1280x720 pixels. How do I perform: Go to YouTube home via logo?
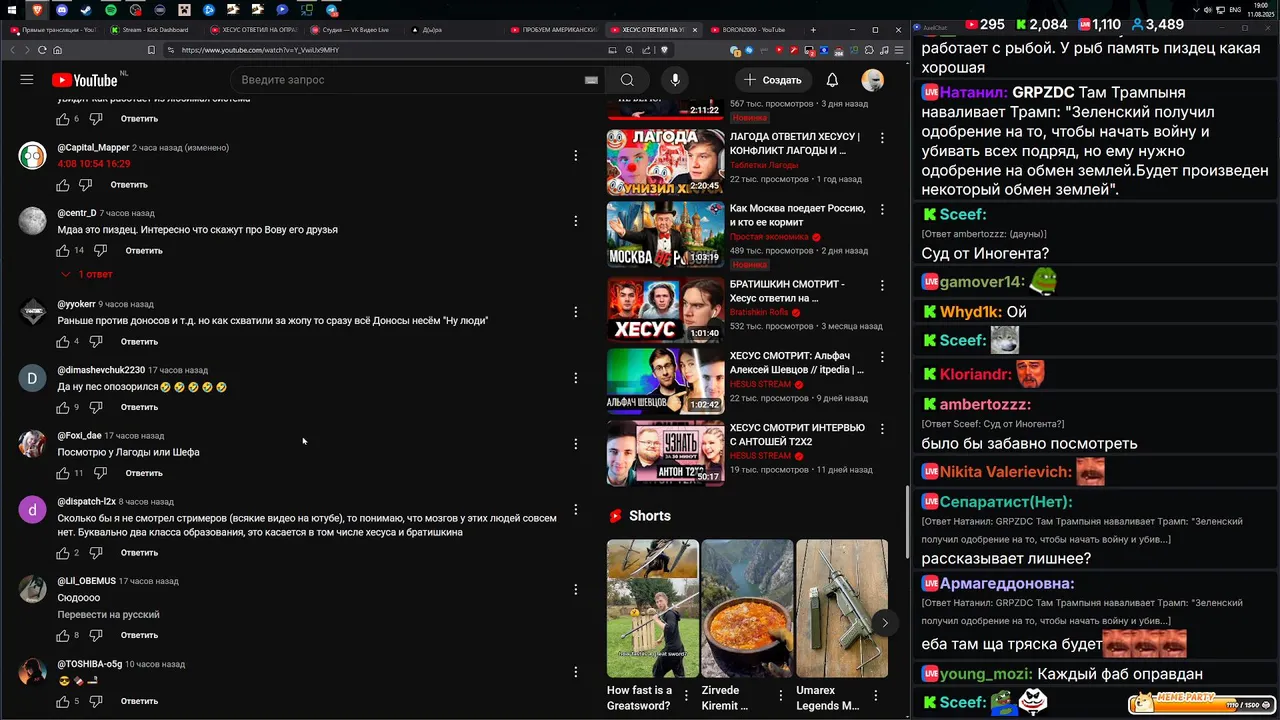point(85,80)
